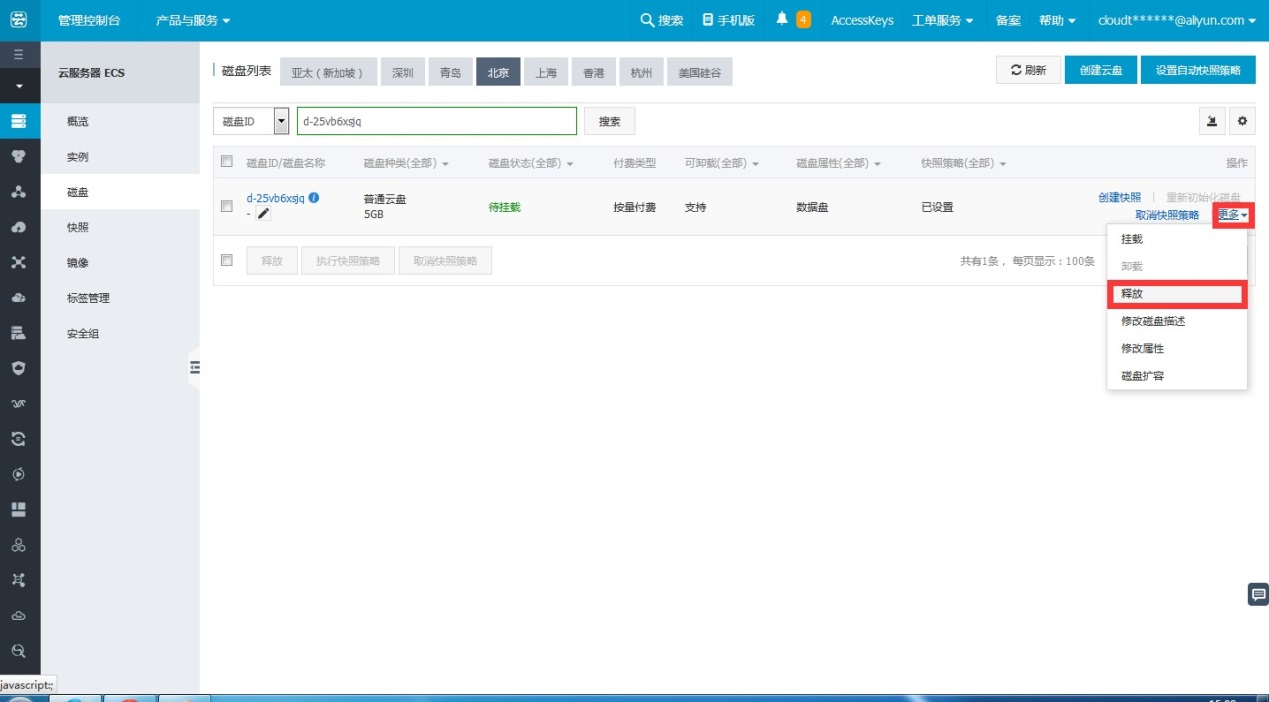Click the pencil edit disk name icon
Screen dimensions: 1269x702
tap(264, 213)
